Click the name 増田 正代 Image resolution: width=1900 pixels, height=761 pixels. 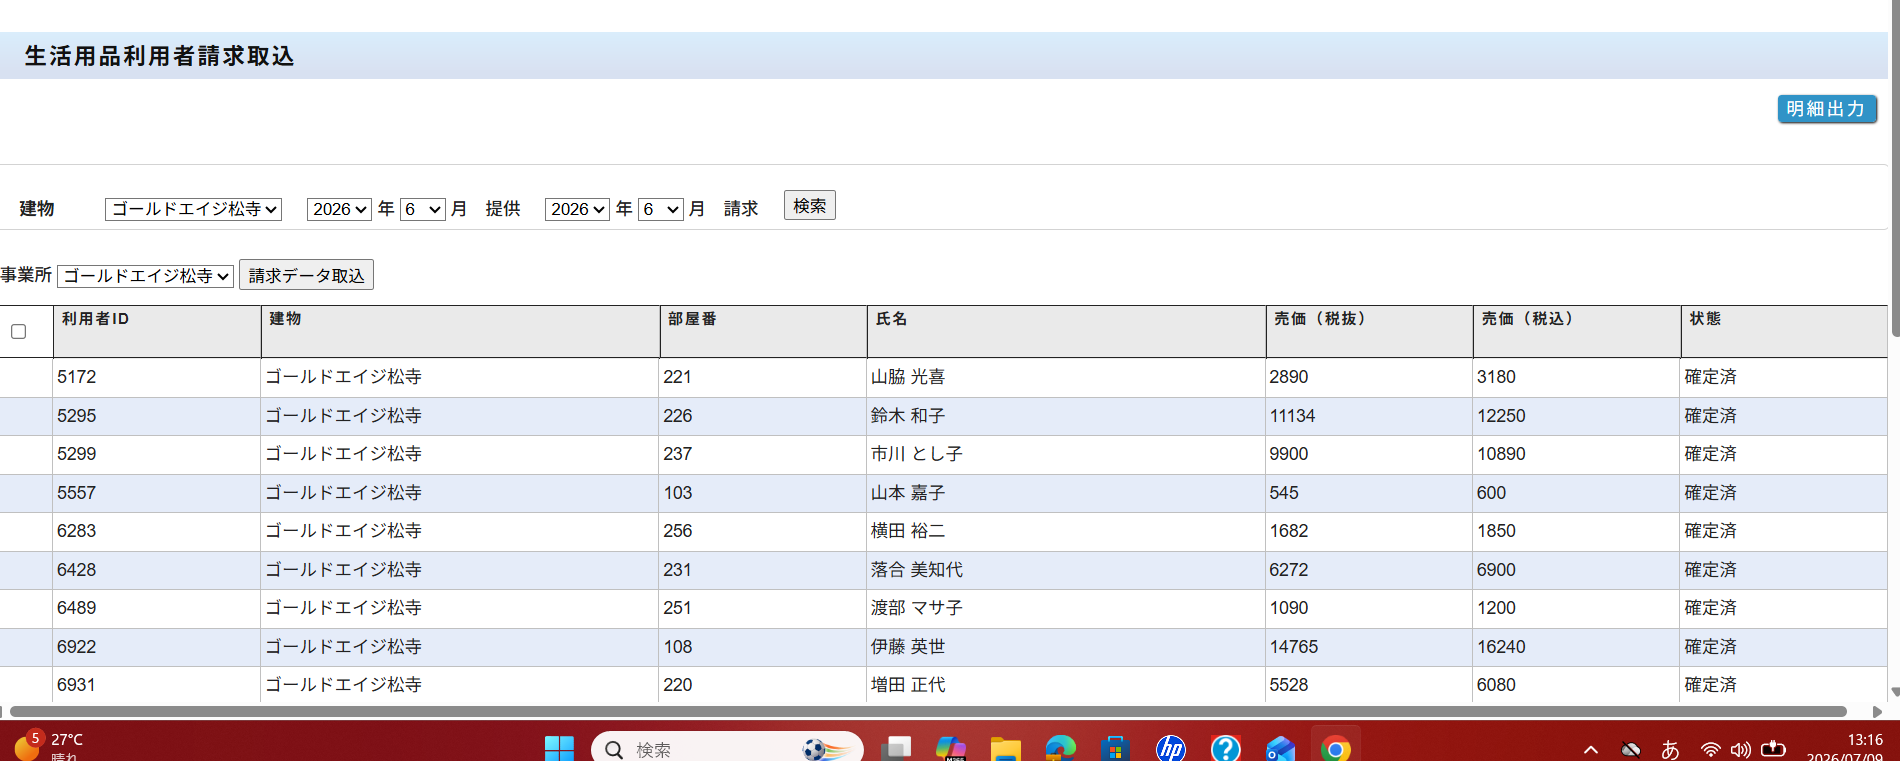(x=908, y=685)
